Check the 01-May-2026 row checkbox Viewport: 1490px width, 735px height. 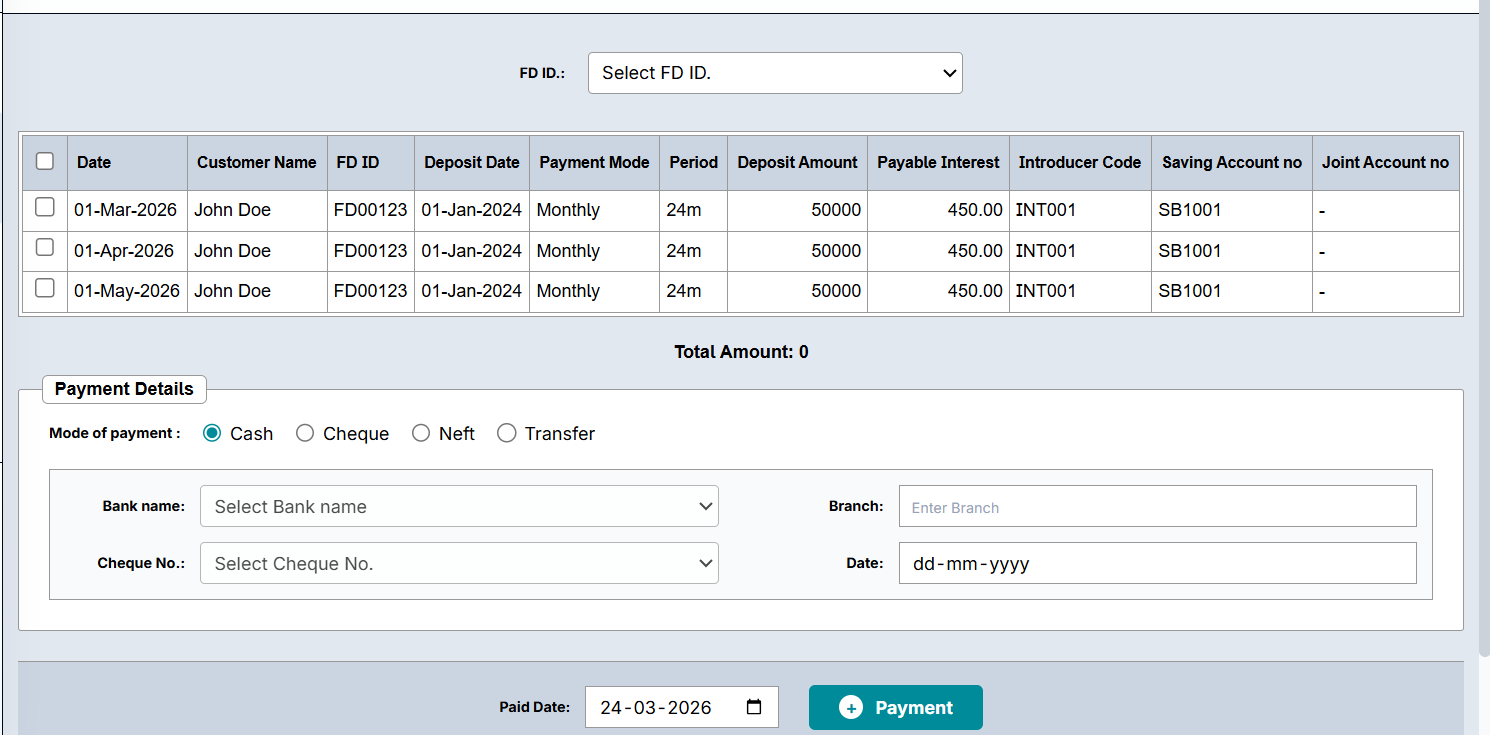tap(45, 289)
